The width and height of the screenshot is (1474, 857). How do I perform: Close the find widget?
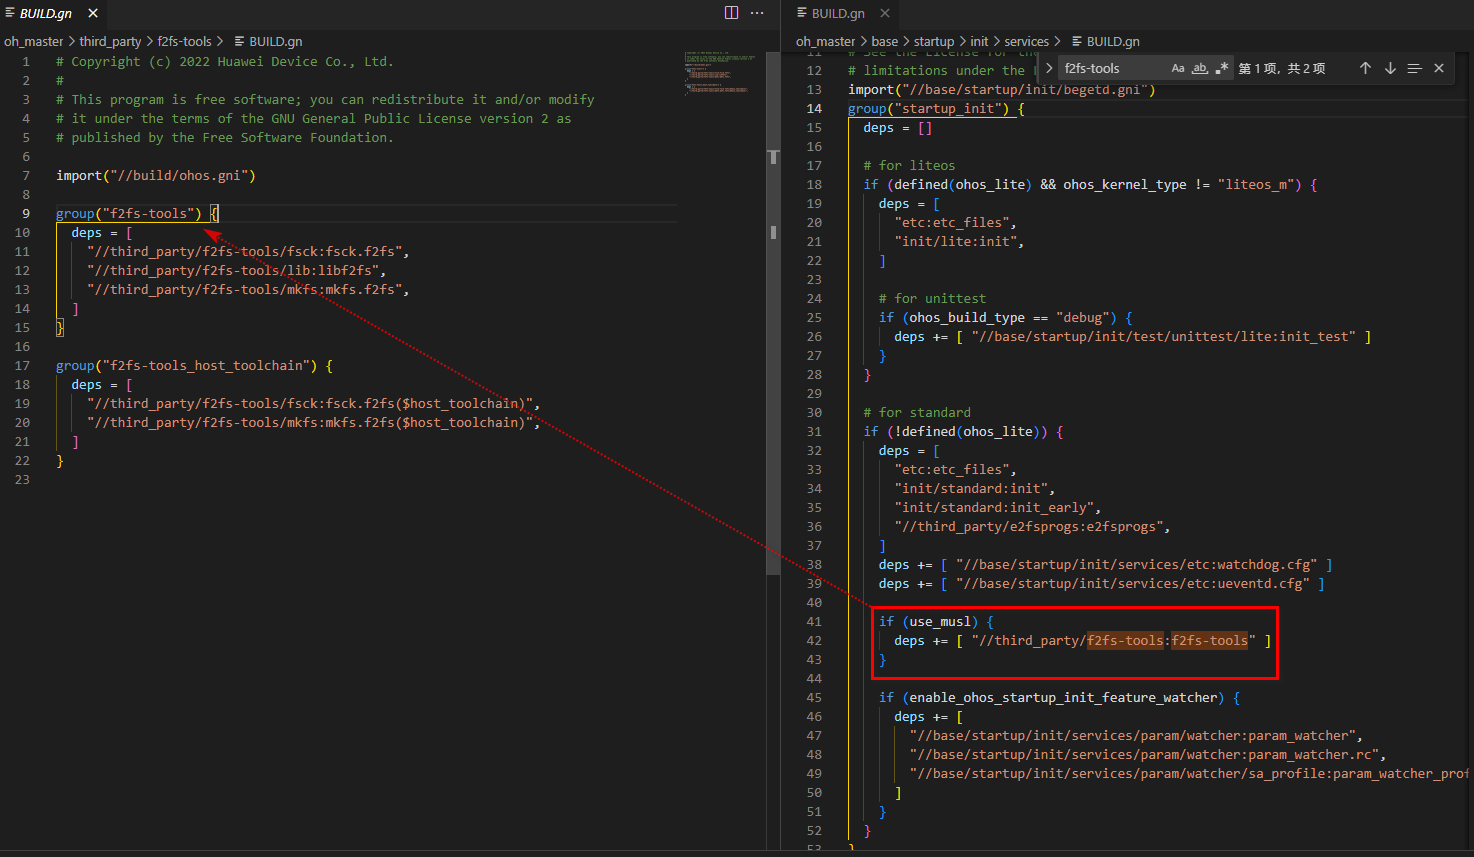click(x=1439, y=68)
